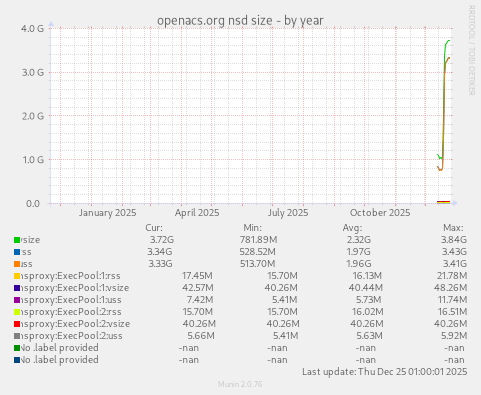Viewport: 481px width, 395px height.
Task: Click the '0.0' y-axis label
Action: [x=33, y=203]
